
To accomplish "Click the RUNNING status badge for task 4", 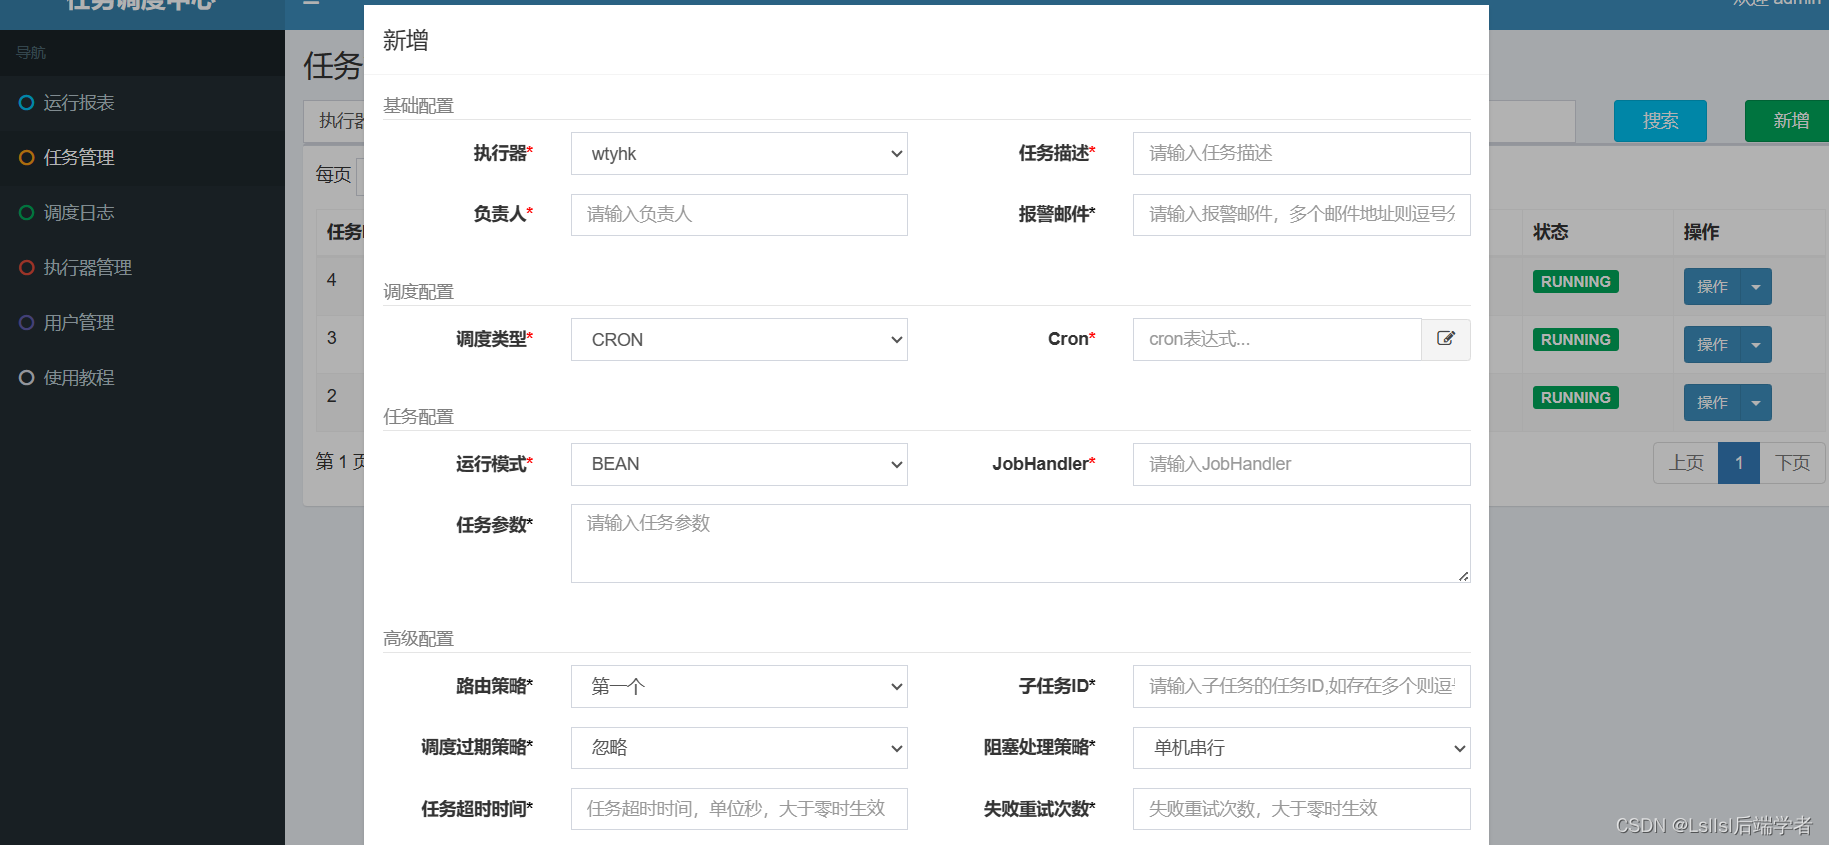I will coord(1575,282).
